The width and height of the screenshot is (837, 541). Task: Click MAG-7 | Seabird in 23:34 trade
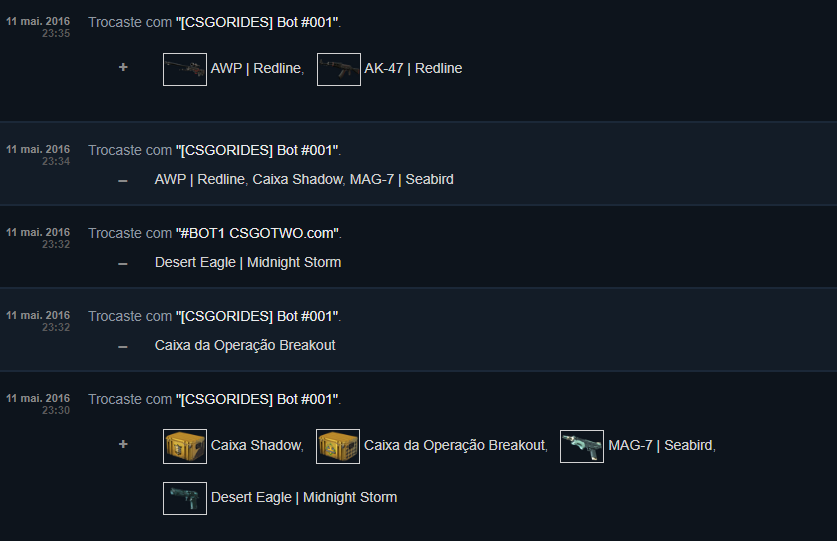click(x=401, y=179)
